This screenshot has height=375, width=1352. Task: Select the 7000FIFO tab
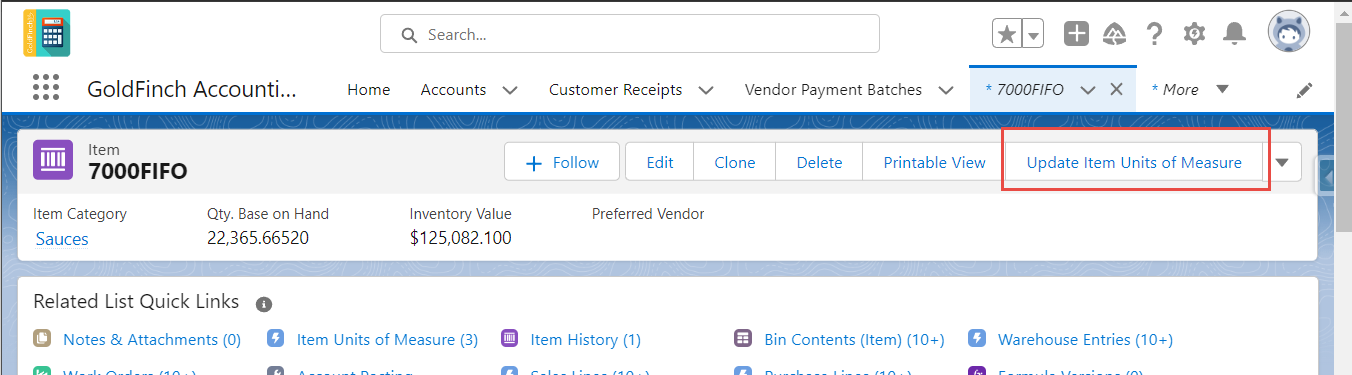1026,90
